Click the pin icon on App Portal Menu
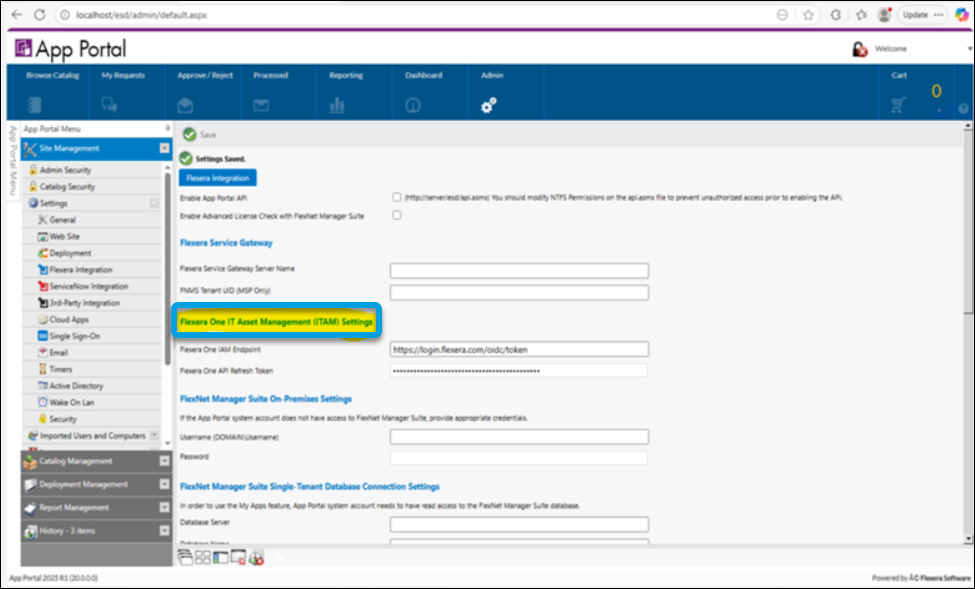Screen dimensions: 975x589 [x=167, y=129]
